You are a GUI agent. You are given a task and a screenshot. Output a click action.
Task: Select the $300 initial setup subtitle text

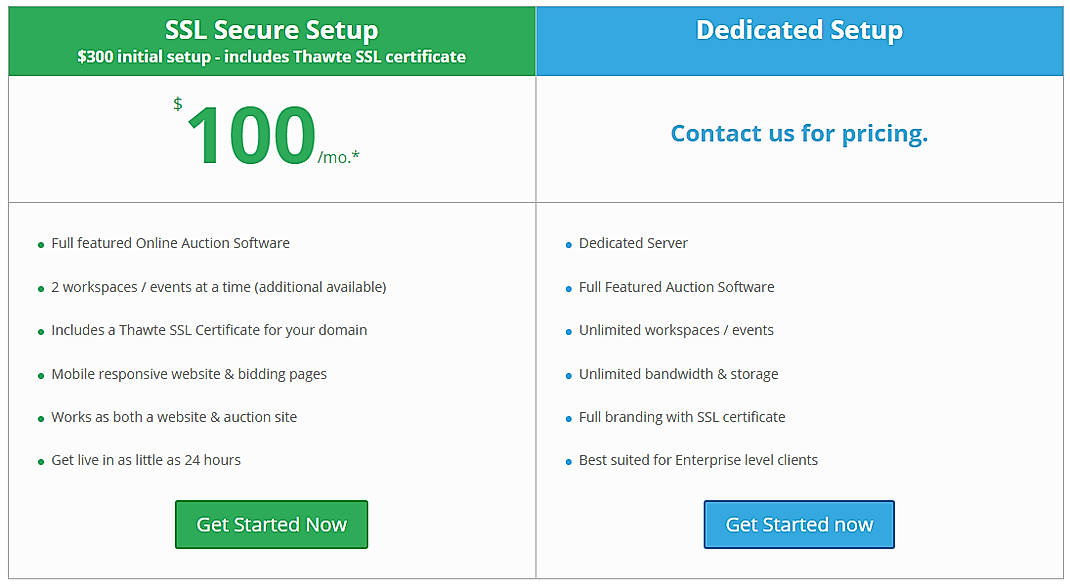coord(271,57)
